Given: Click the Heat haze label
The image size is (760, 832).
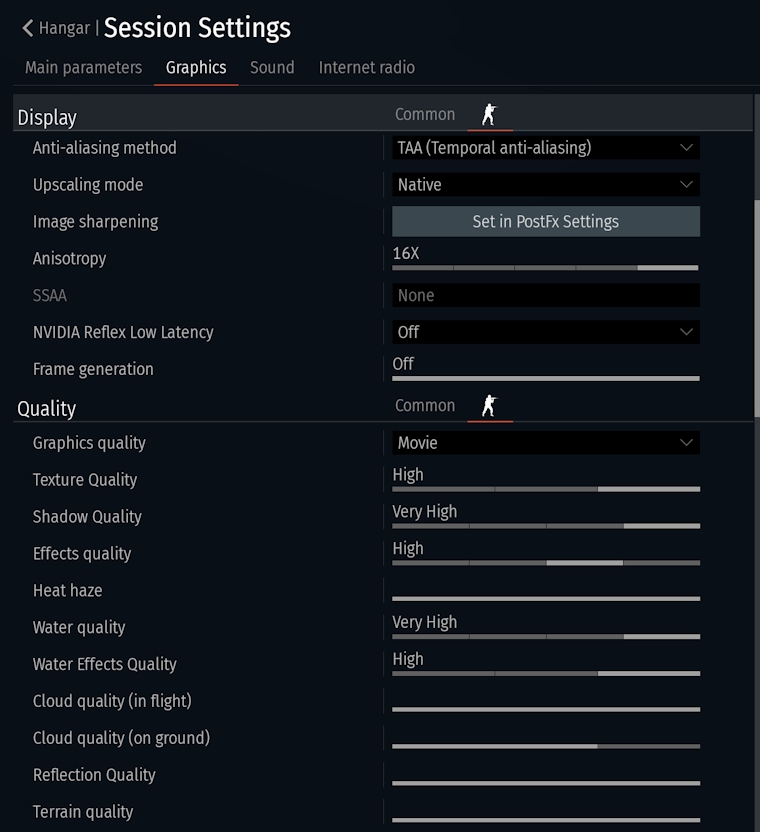Looking at the screenshot, I should [67, 591].
